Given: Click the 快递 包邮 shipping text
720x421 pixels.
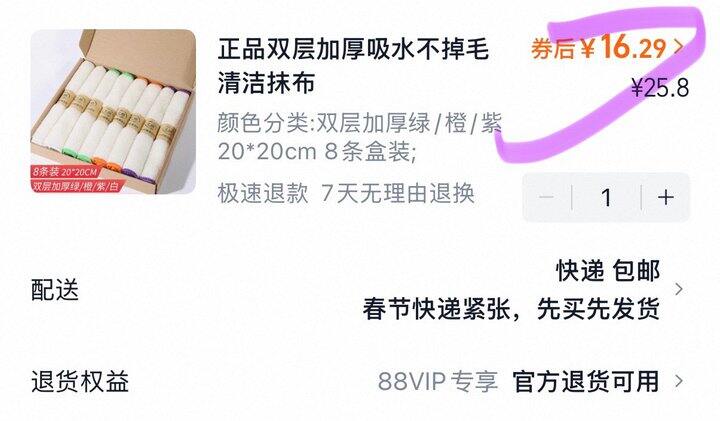Looking at the screenshot, I should pos(608,270).
